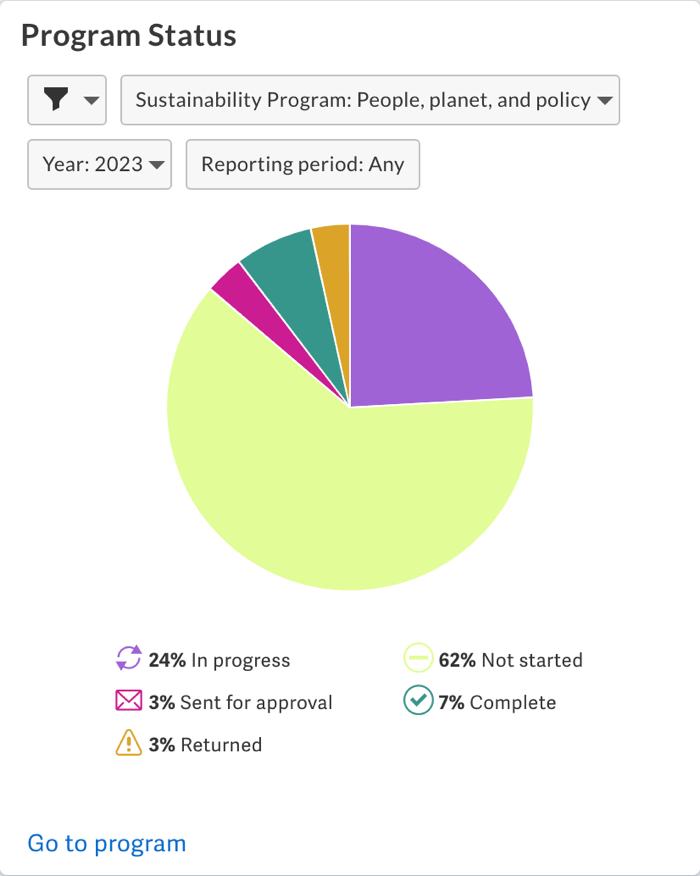700x876 pixels.
Task: Expand the Year: 2023 dropdown
Action: [100, 164]
